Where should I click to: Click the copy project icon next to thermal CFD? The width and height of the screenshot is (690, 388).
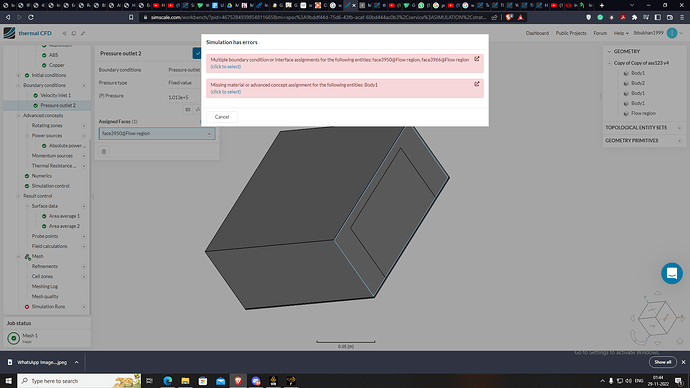[x=73, y=33]
